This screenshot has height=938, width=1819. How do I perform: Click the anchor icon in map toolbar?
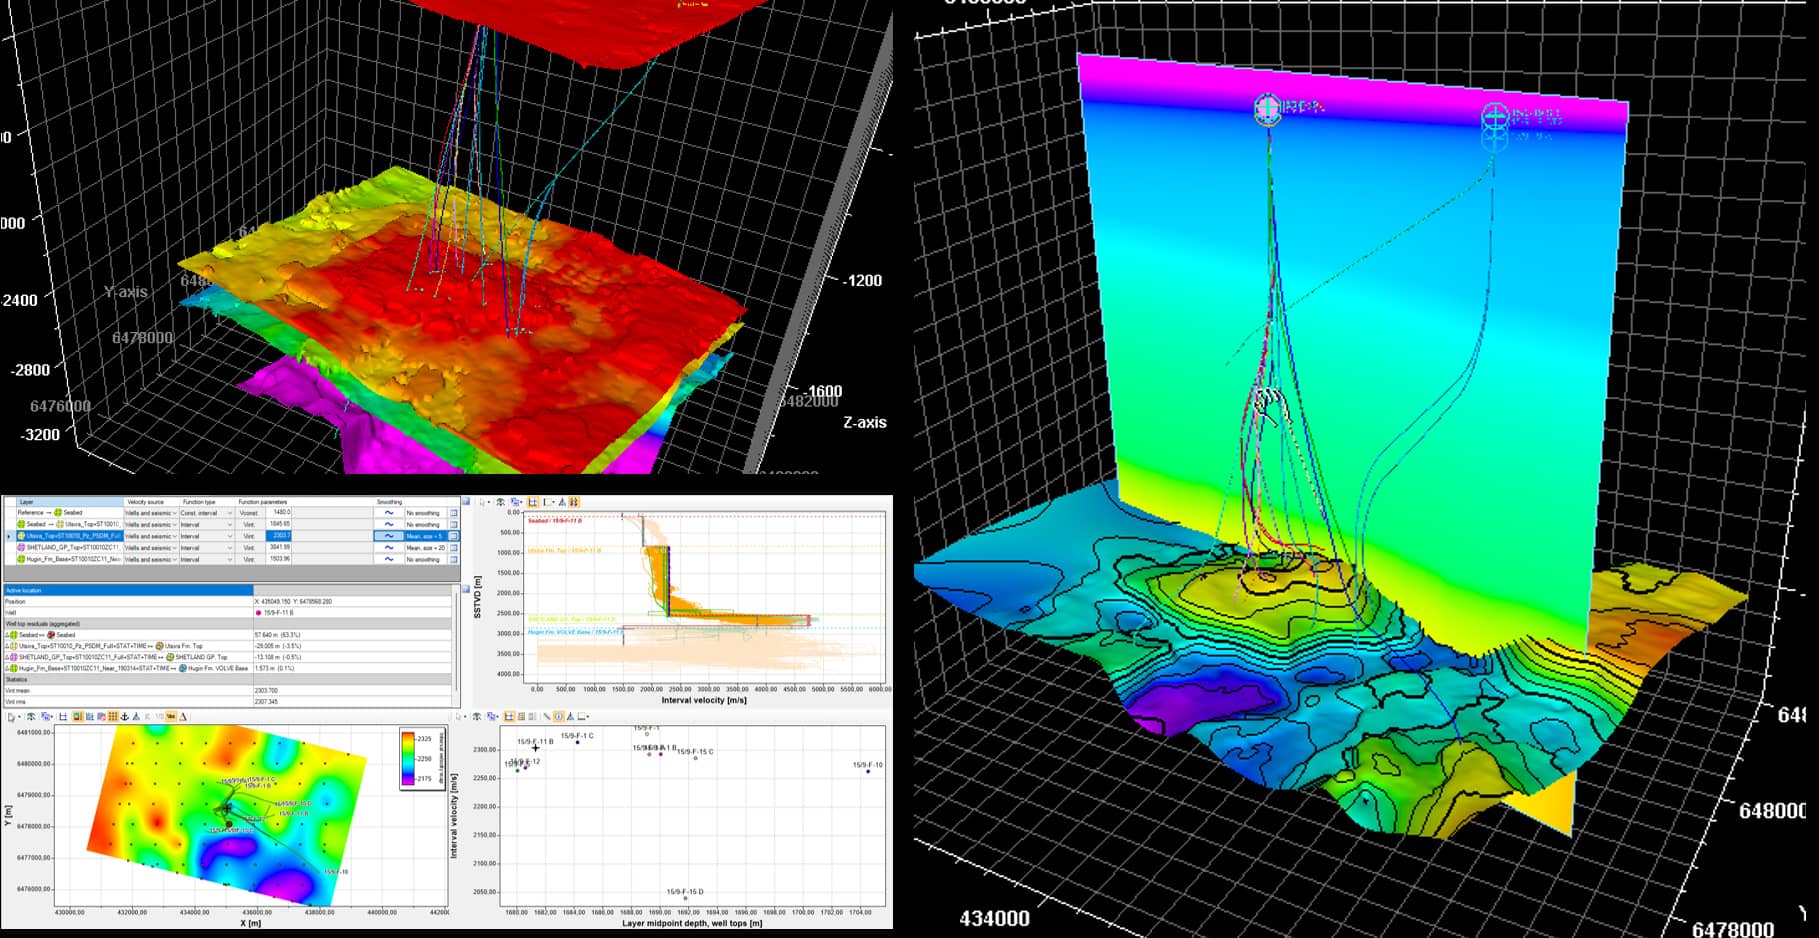(x=125, y=716)
